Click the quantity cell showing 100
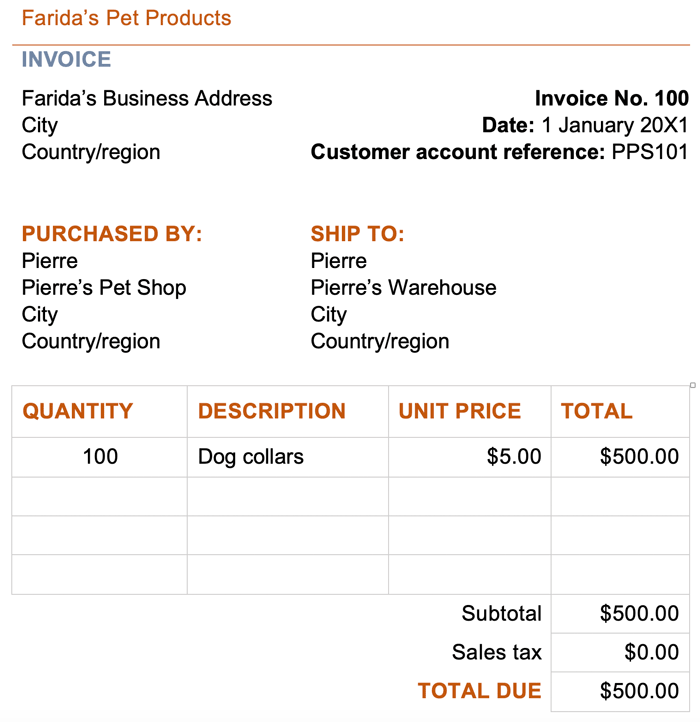The image size is (700, 722). tap(100, 457)
